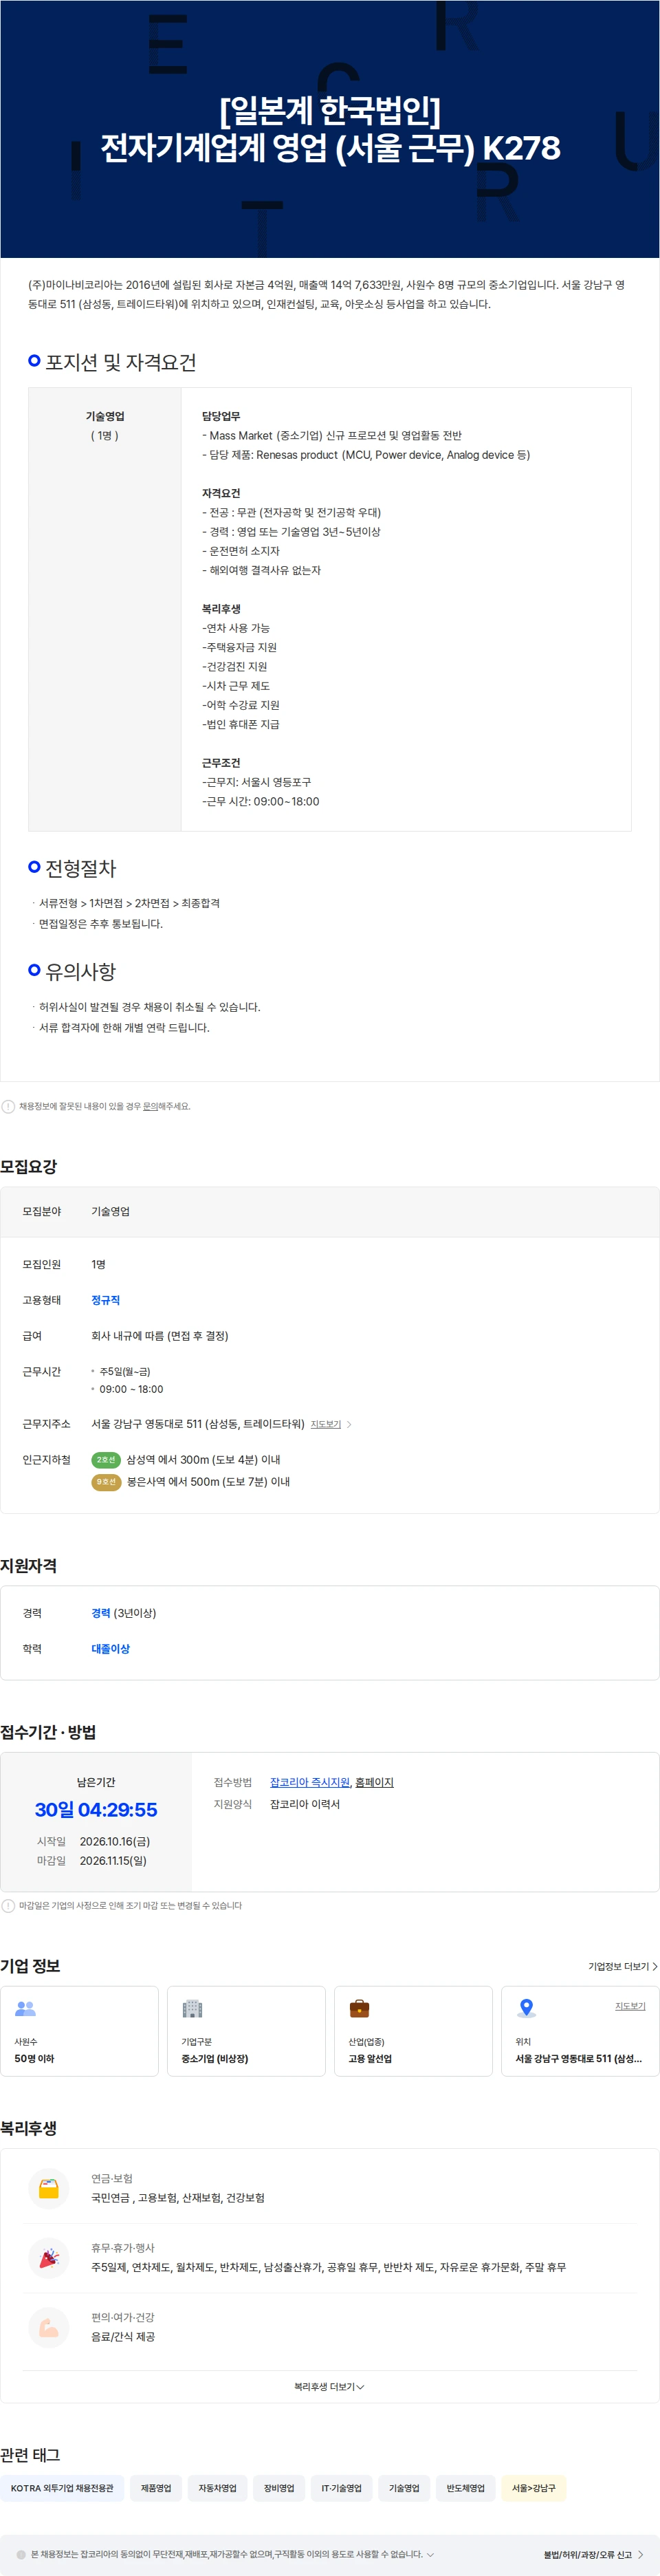The width and height of the screenshot is (660, 2576).
Task: Open 기업정보 더보기 link
Action: pyautogui.click(x=622, y=1966)
